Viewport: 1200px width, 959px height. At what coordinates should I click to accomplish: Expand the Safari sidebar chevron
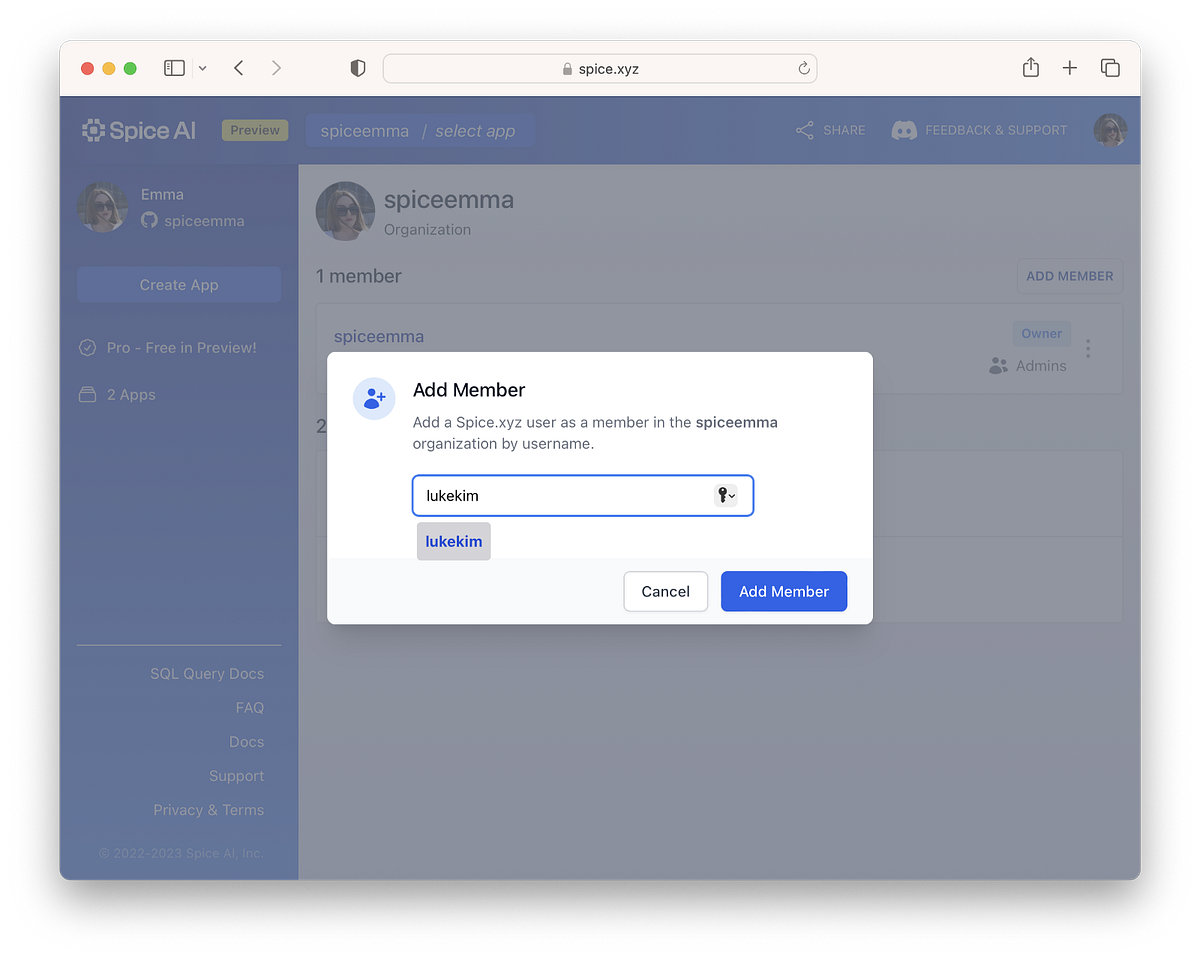[x=202, y=67]
